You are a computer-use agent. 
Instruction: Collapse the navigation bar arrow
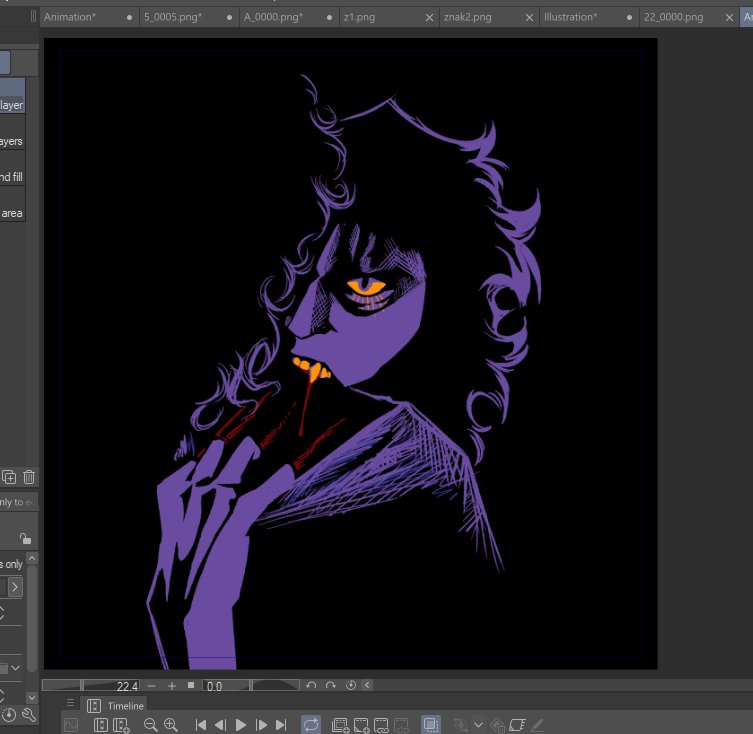(367, 685)
